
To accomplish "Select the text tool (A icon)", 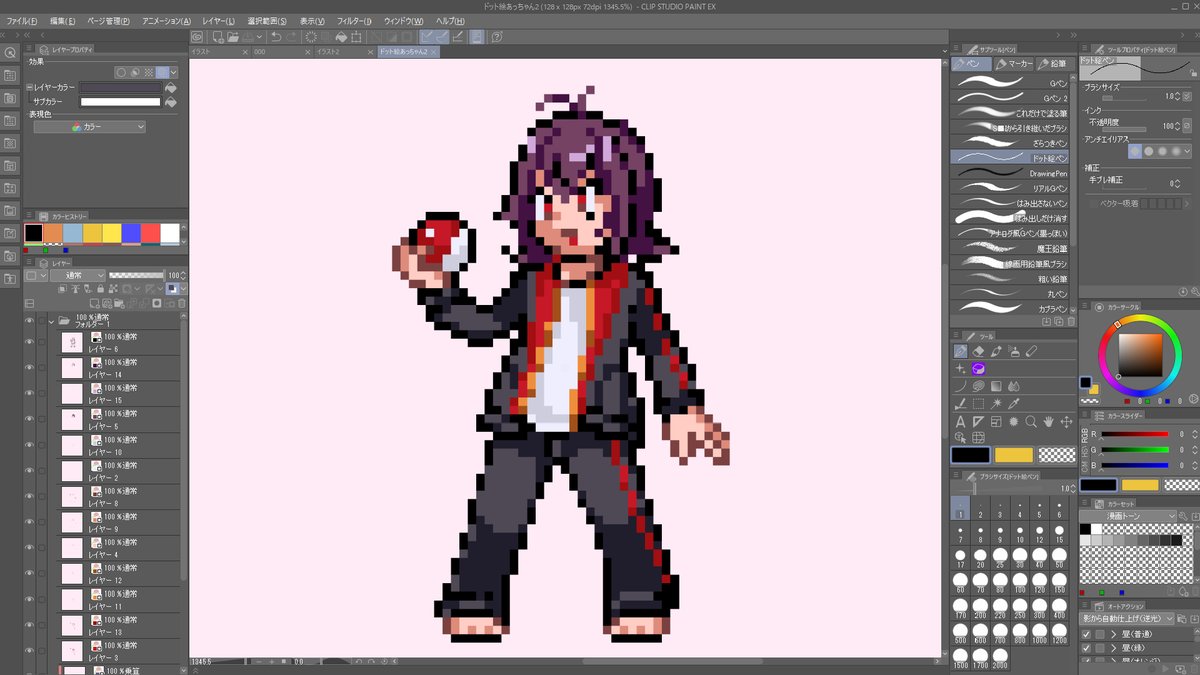I will pyautogui.click(x=960, y=421).
